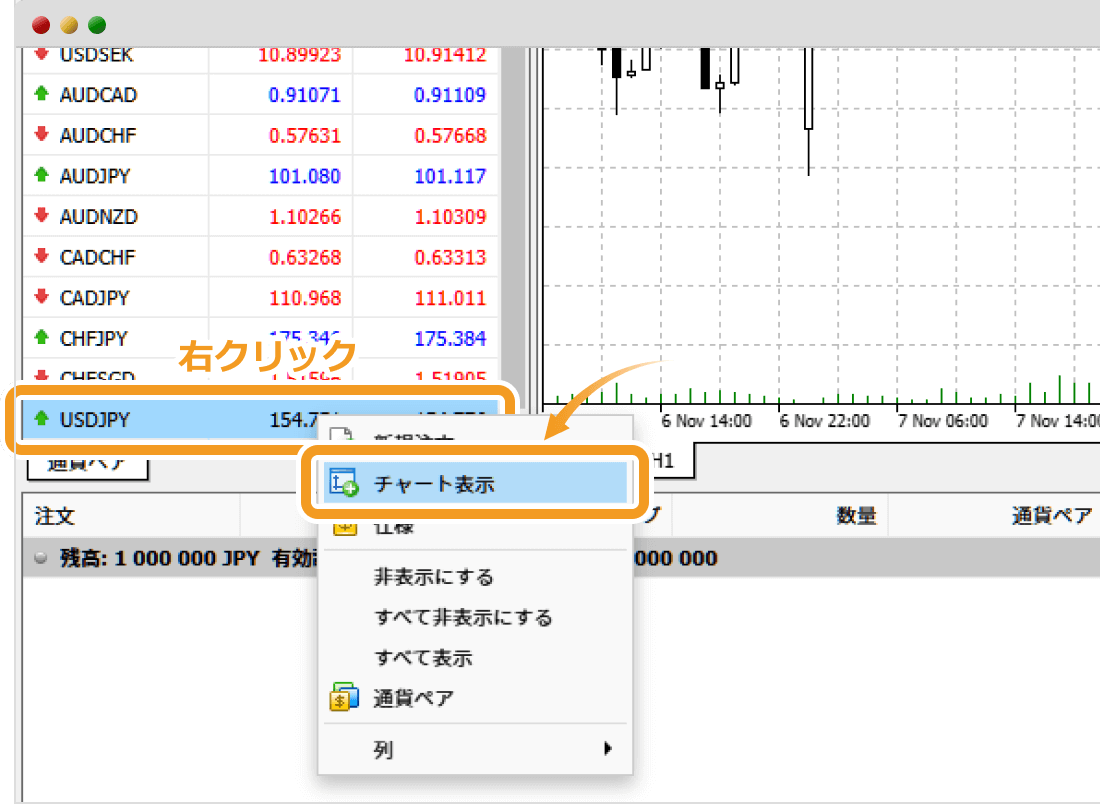
Task: Click the 残高: 1 000 000 JPY balance row
Action: pos(561,558)
